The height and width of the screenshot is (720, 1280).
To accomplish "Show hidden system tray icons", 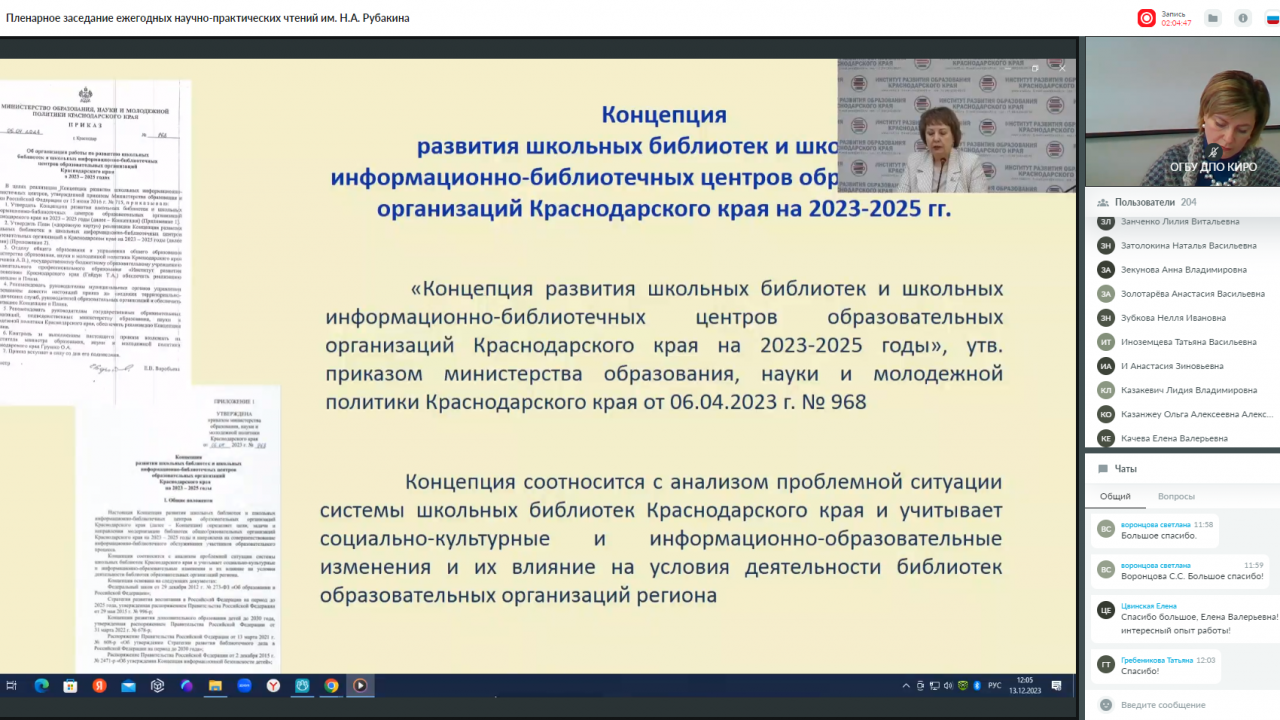I will (906, 686).
